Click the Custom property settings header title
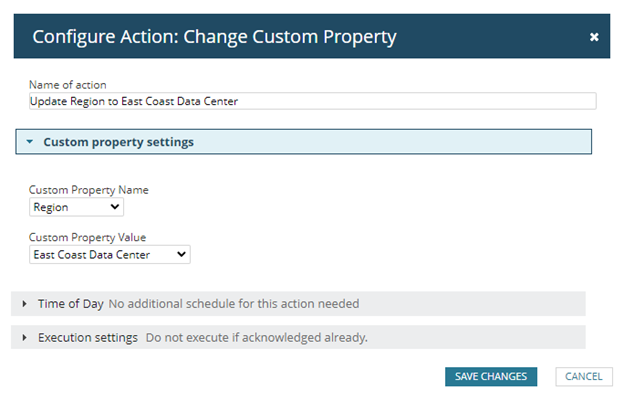 click(118, 142)
